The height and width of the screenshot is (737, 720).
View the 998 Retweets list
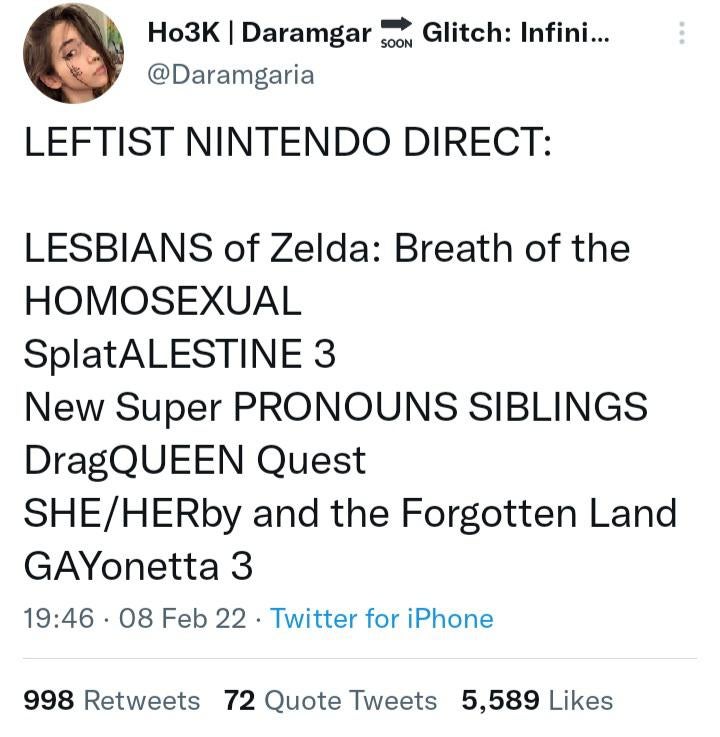(x=112, y=700)
